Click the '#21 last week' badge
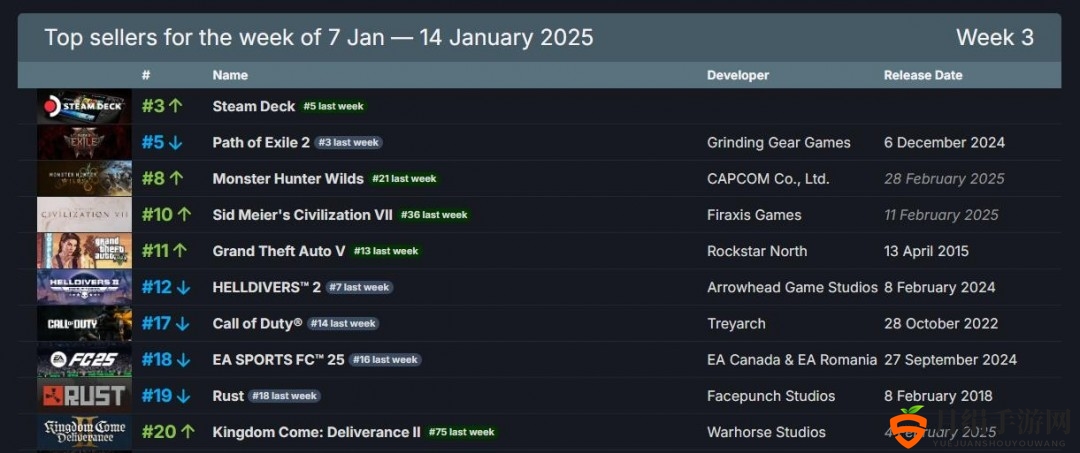 click(x=404, y=179)
